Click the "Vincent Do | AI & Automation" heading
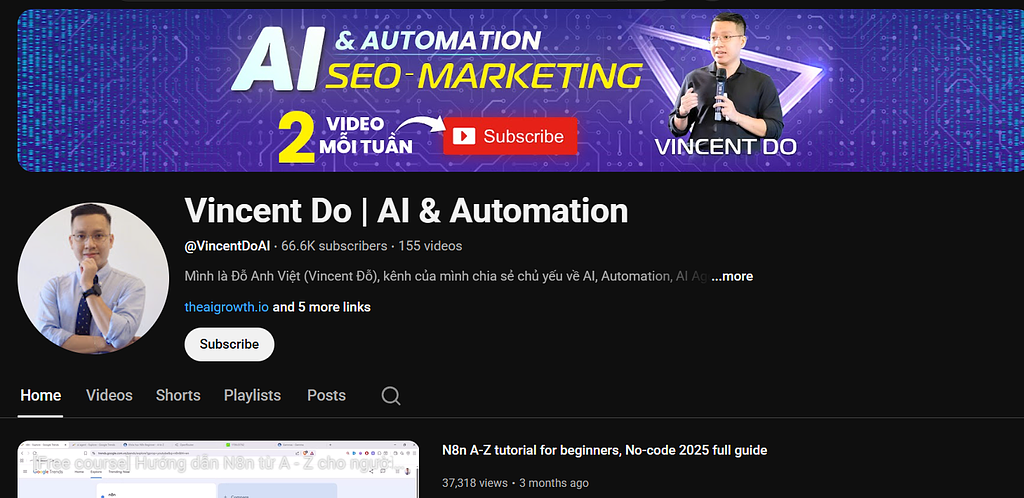Image resolution: width=1024 pixels, height=498 pixels. coord(406,211)
